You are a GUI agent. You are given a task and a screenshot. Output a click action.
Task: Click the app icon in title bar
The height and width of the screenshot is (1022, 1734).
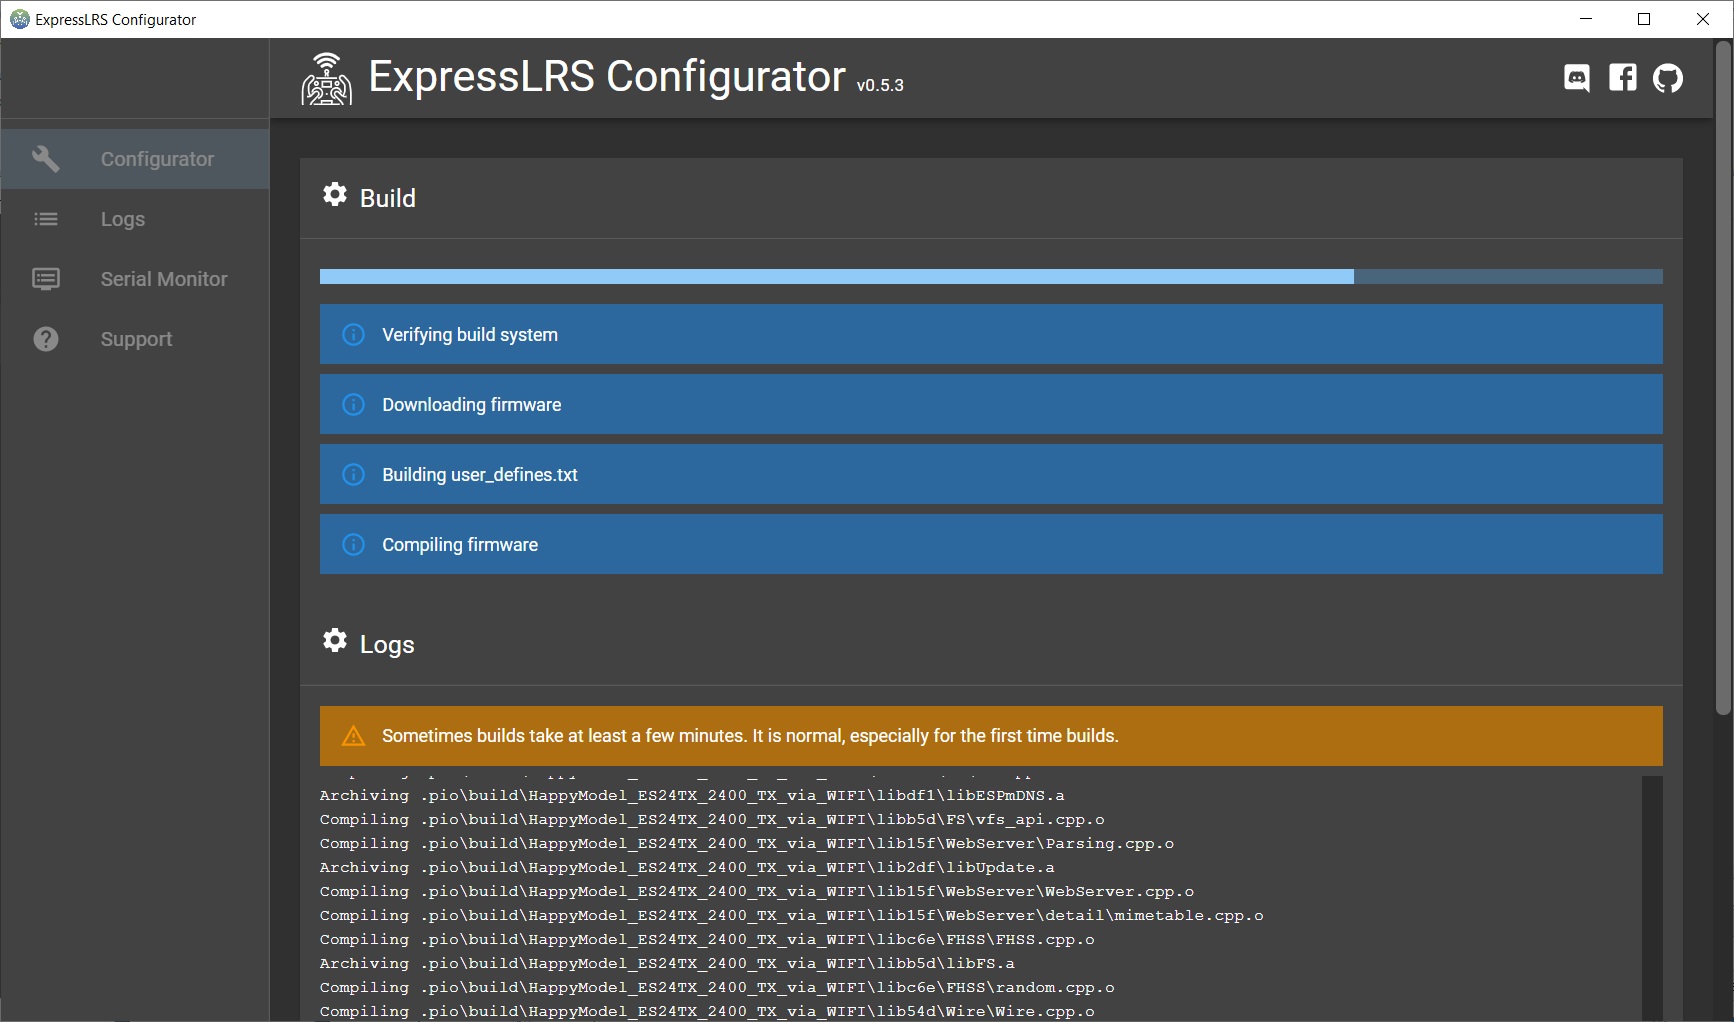coord(19,19)
